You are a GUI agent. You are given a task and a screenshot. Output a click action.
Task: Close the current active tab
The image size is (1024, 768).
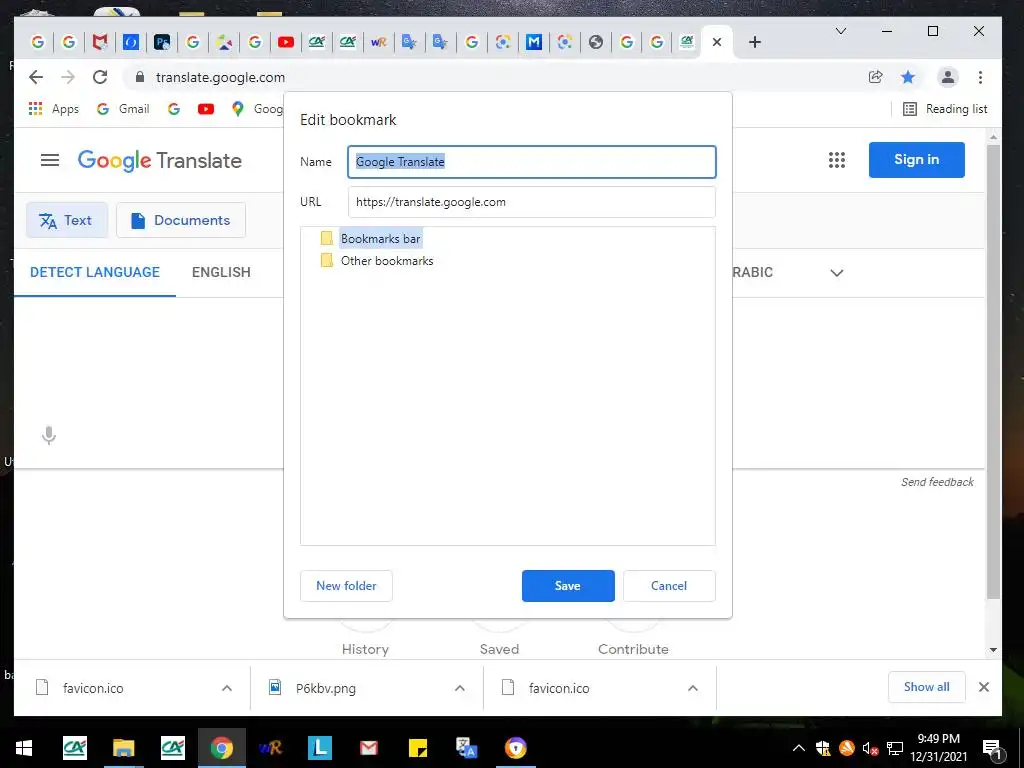point(717,42)
